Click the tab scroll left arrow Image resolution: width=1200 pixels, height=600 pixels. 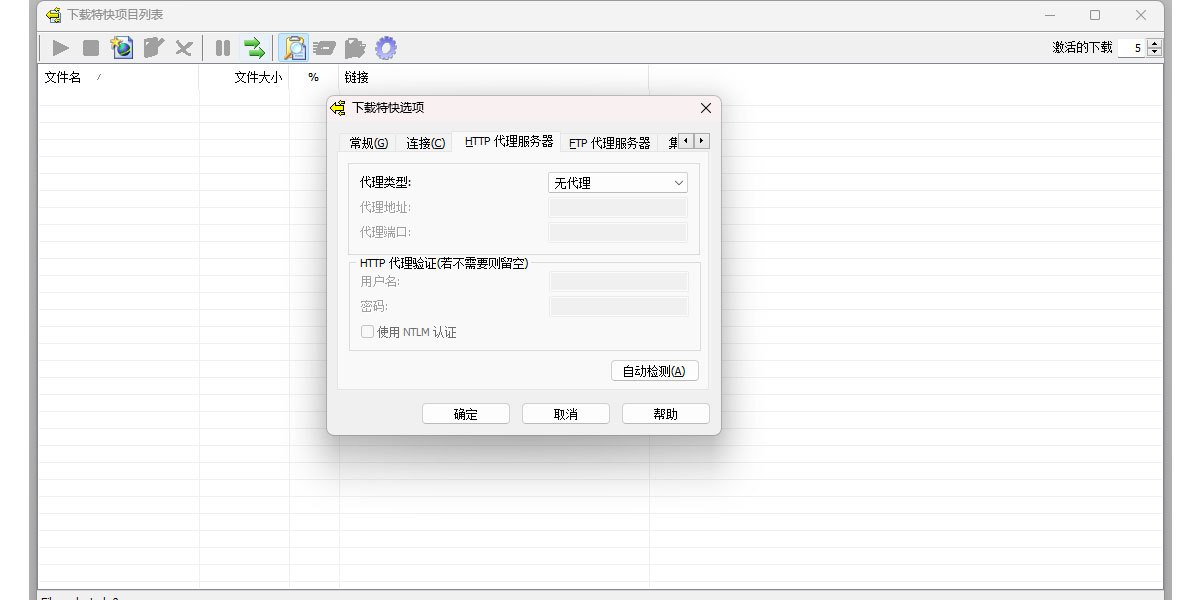(x=686, y=141)
